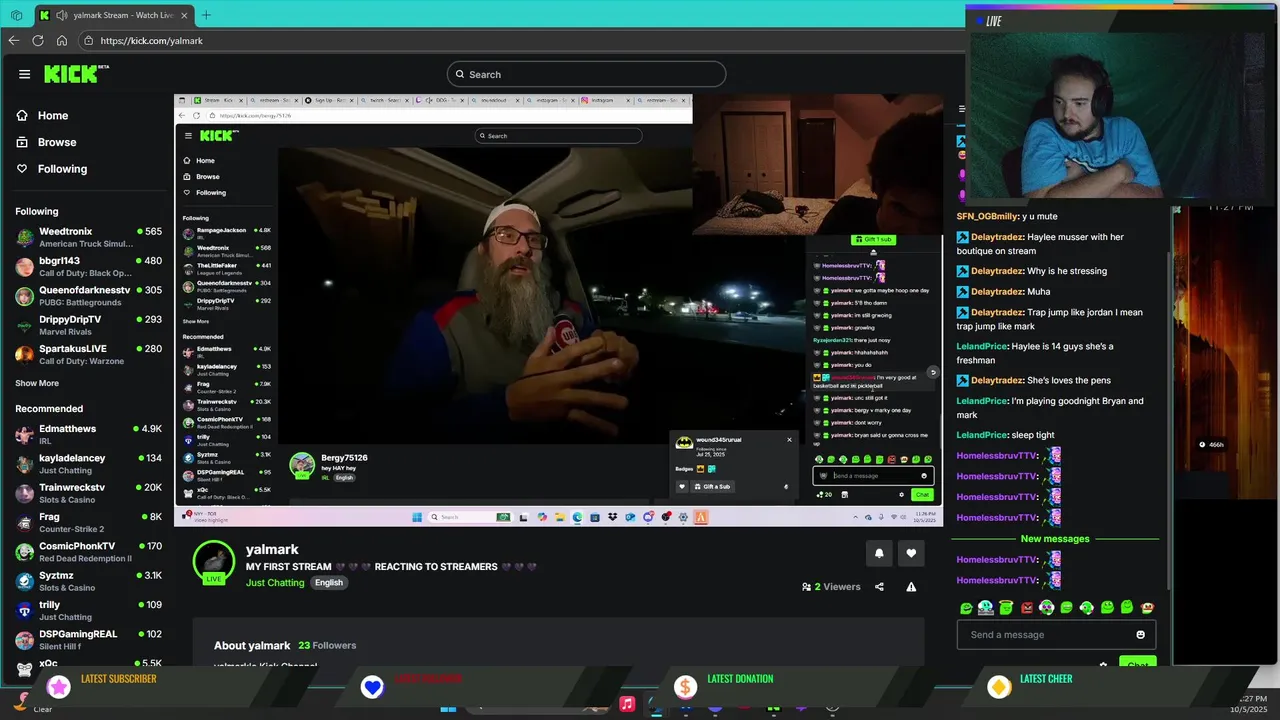This screenshot has height=720, width=1280.
Task: Click the 2 Viewers count
Action: [x=831, y=587]
